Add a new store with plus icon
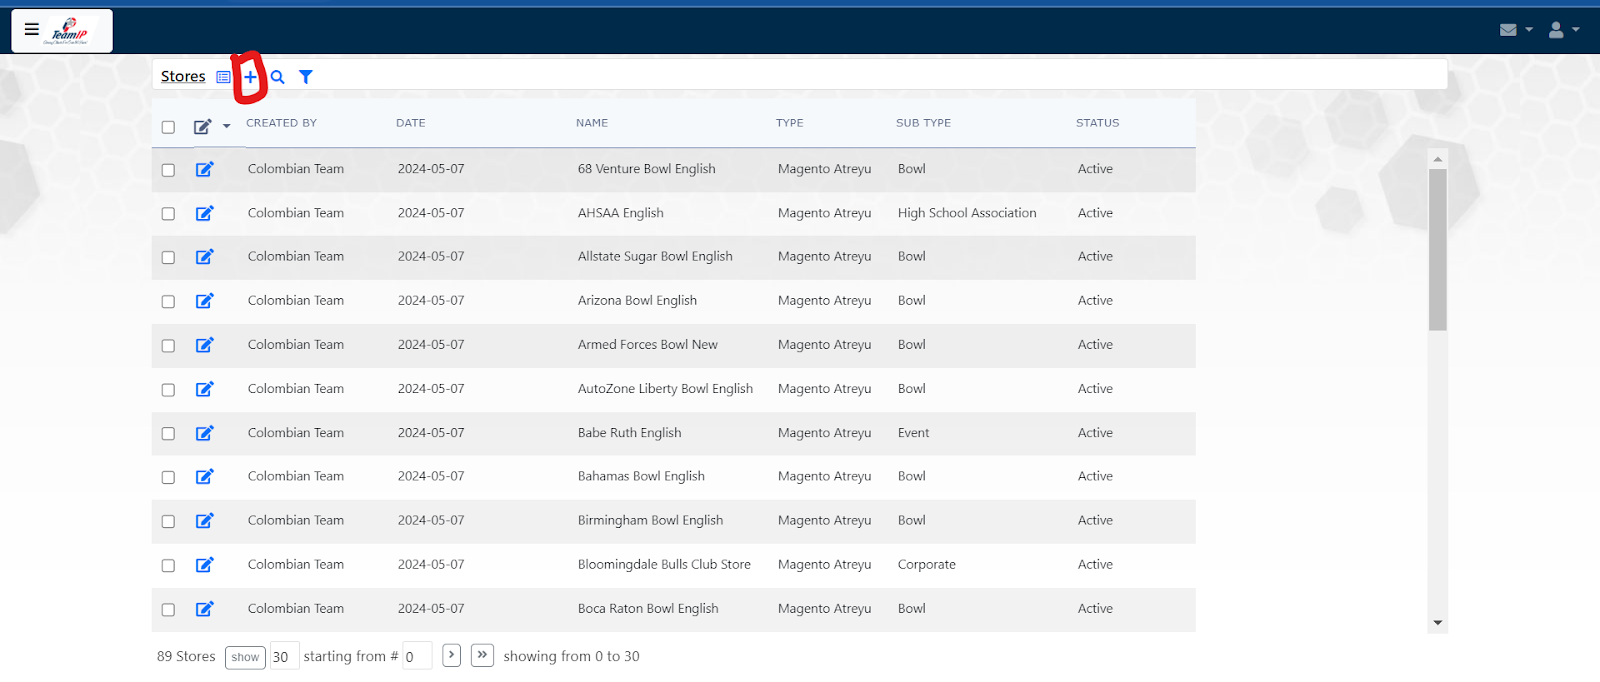The image size is (1600, 682). pos(250,77)
